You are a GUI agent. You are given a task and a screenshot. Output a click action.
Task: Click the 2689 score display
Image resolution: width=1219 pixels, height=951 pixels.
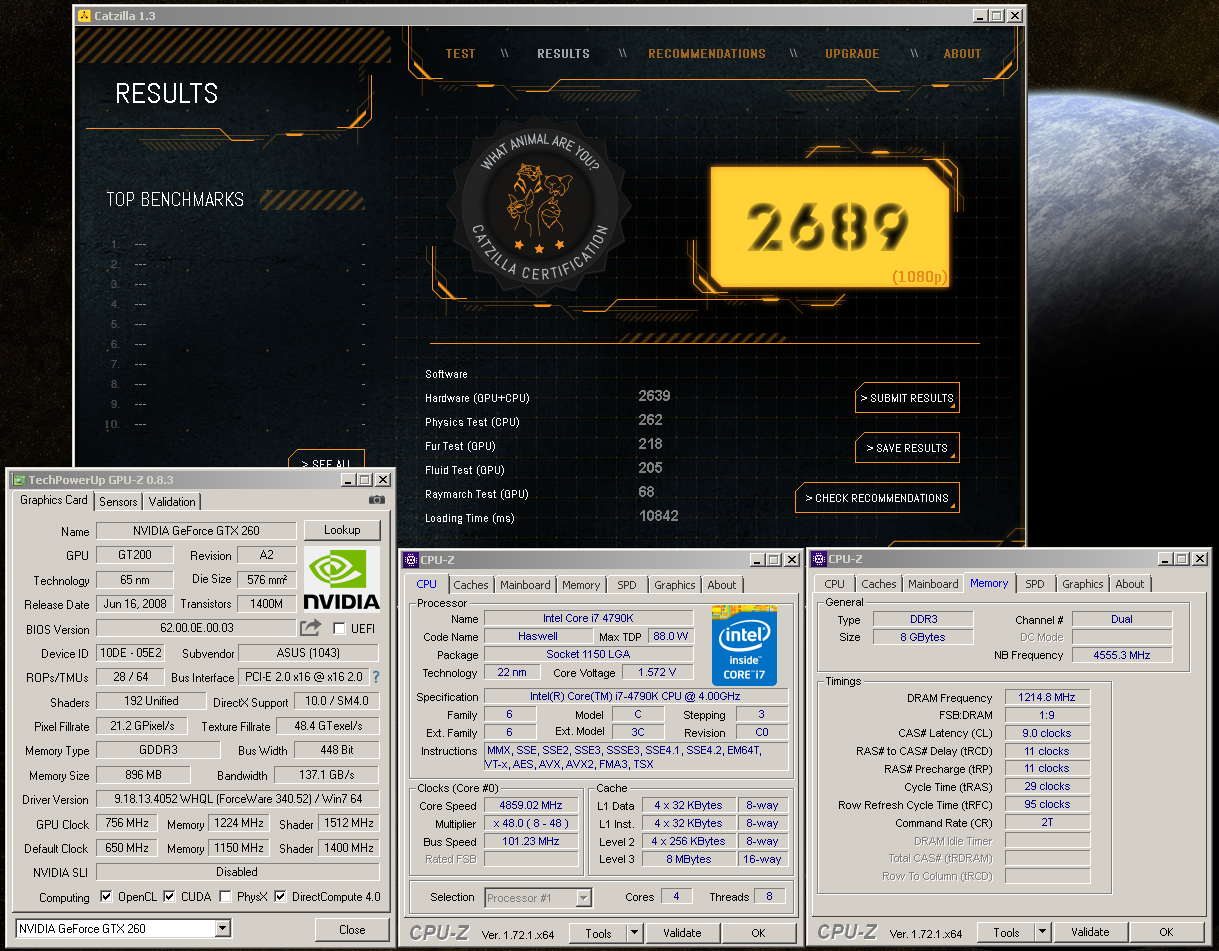tap(829, 227)
